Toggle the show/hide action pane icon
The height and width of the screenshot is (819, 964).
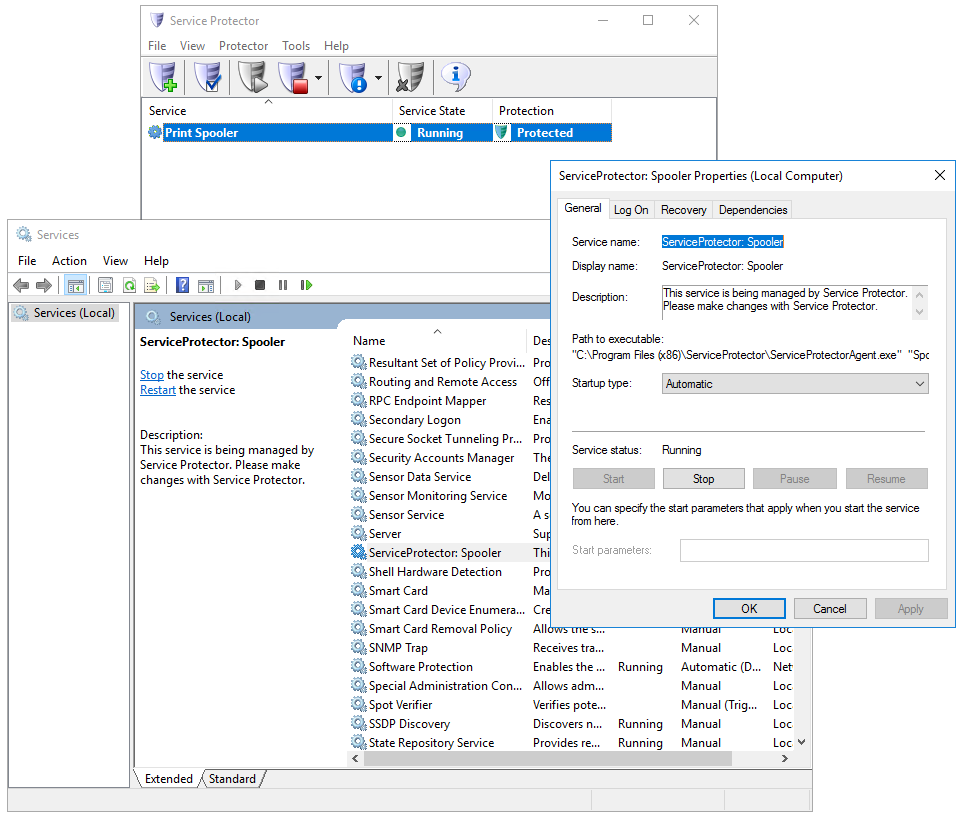tap(206, 285)
